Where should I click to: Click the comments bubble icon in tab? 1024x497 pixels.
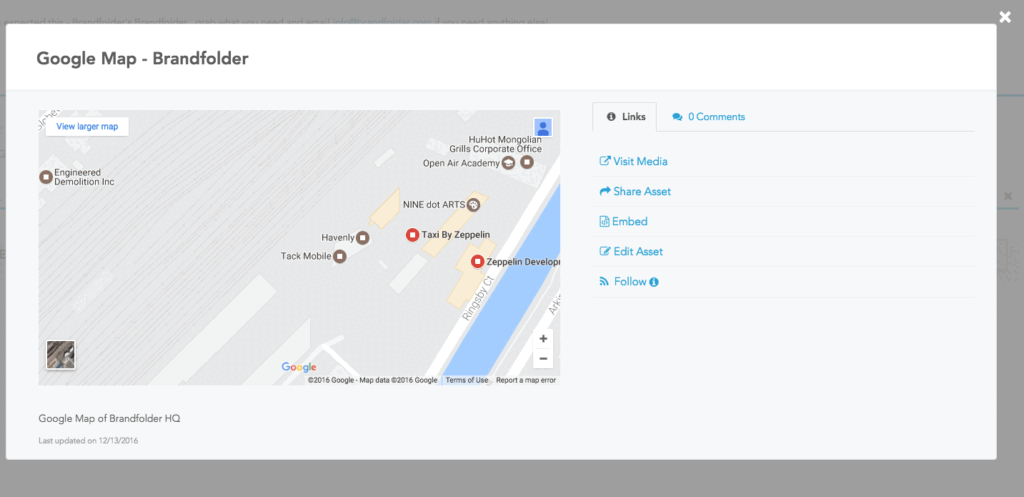click(677, 117)
